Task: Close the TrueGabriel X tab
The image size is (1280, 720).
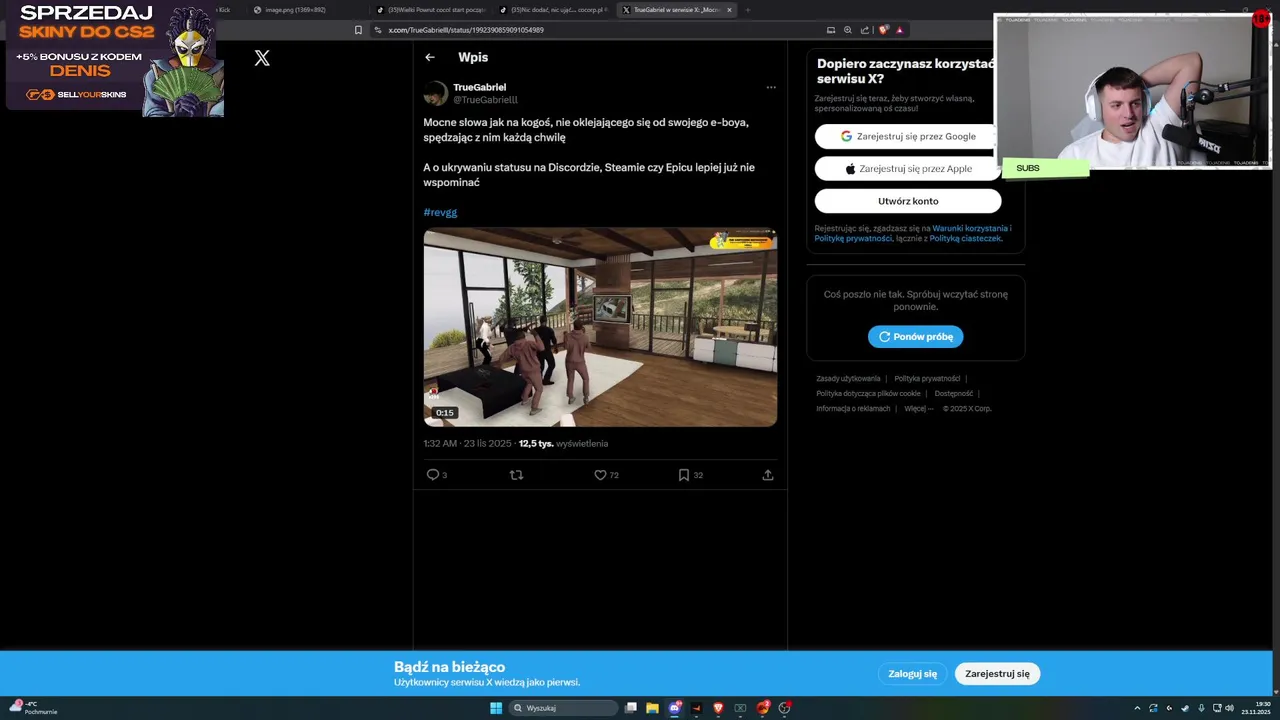Action: [x=729, y=10]
